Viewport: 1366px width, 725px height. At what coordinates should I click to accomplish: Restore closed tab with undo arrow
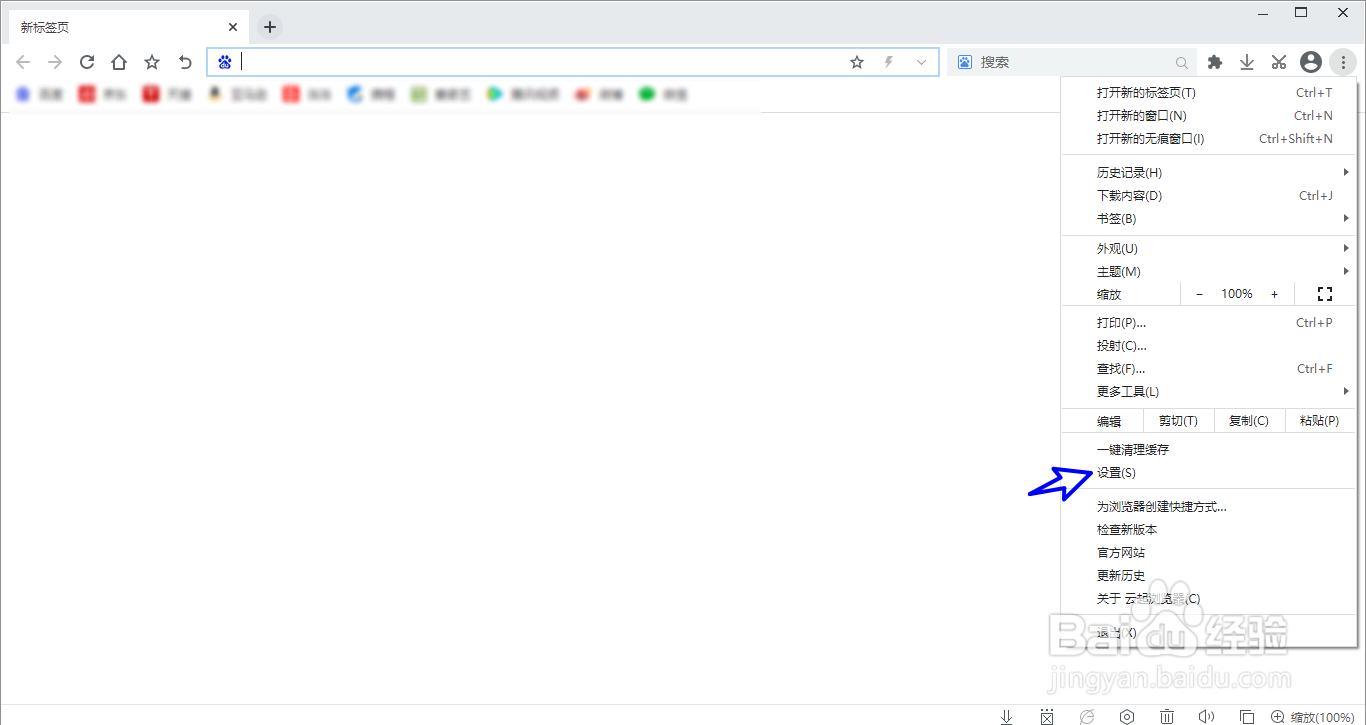coord(185,62)
